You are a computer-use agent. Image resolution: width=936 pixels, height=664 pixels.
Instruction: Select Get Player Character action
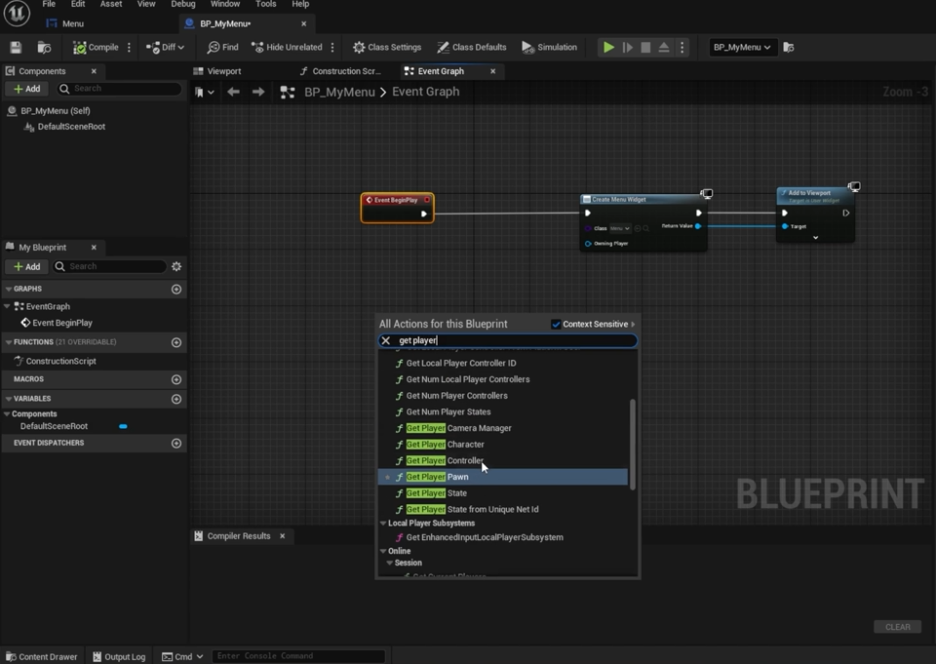(x=503, y=444)
